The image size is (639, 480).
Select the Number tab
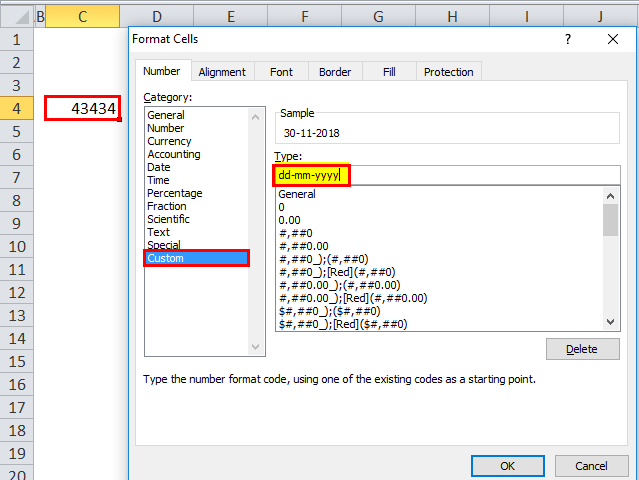[162, 71]
